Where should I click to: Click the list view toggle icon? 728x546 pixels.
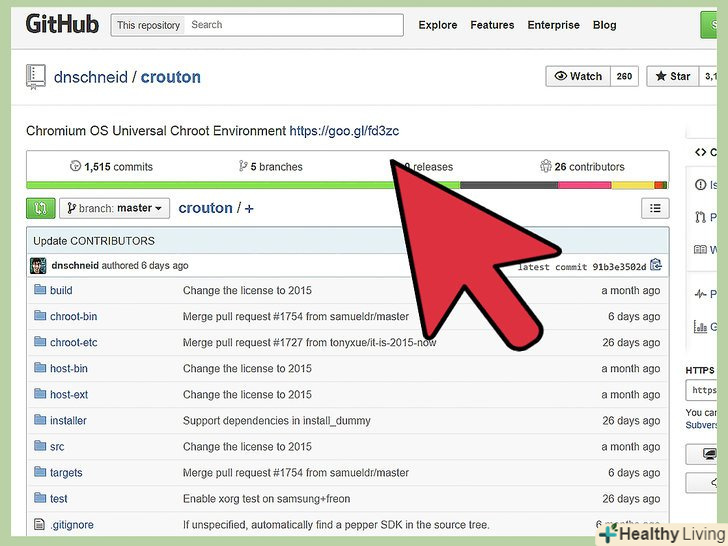point(655,208)
